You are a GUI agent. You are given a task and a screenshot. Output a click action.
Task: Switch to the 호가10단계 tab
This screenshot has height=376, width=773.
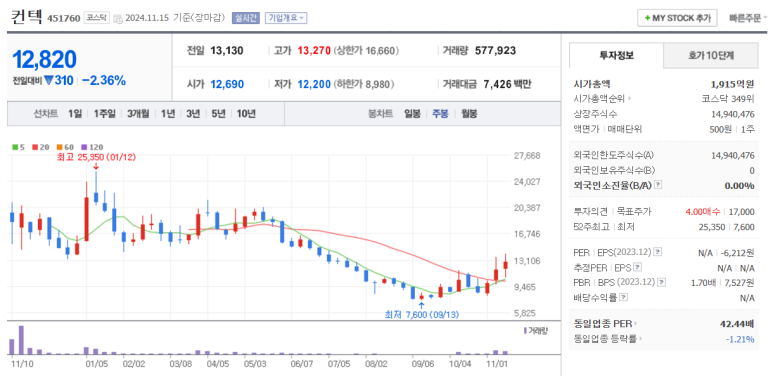[711, 56]
